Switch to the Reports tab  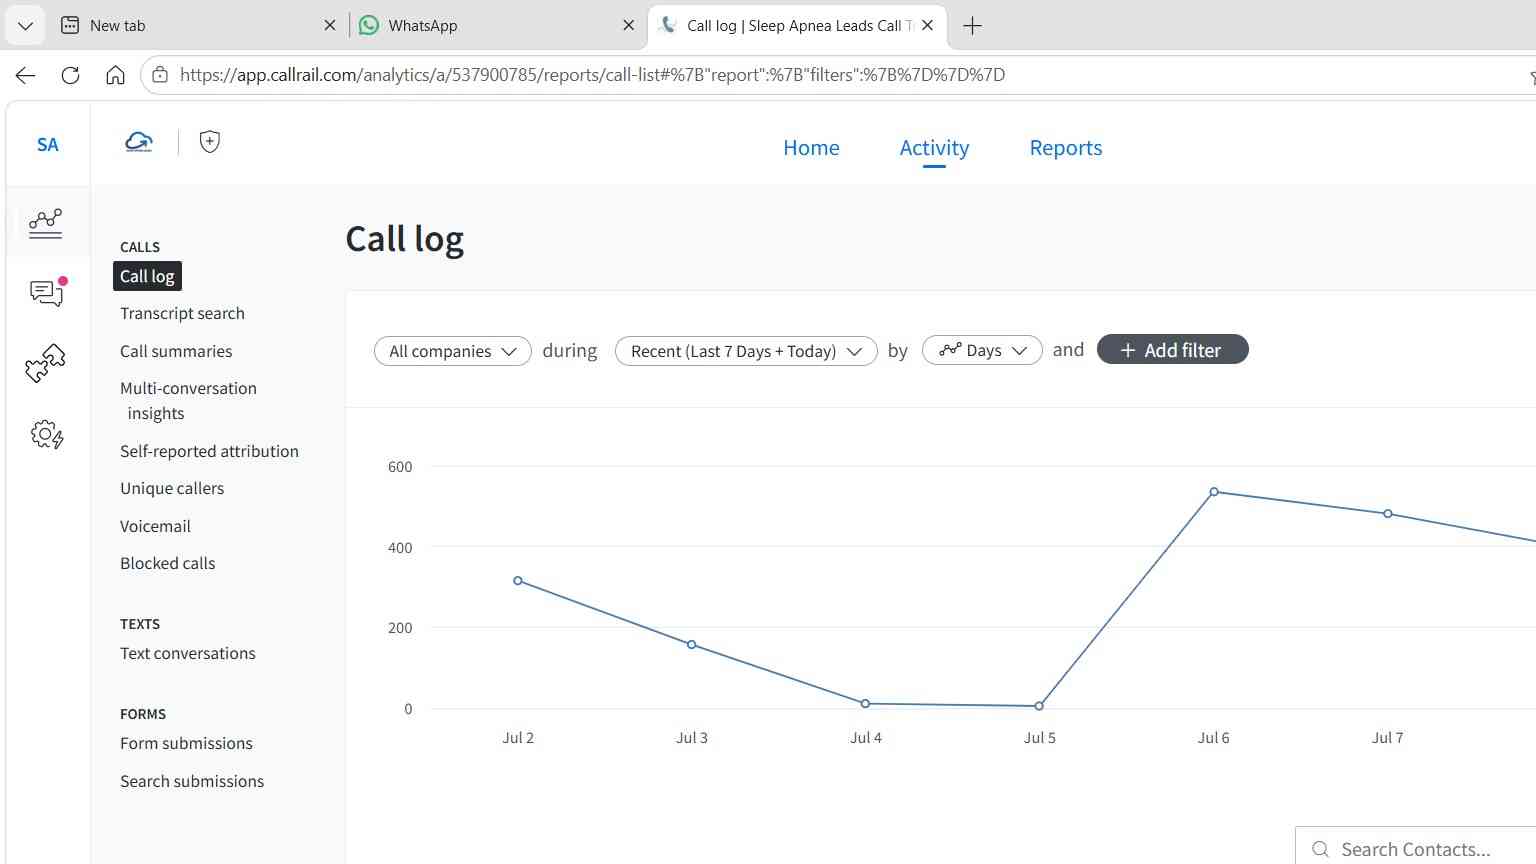click(x=1066, y=148)
